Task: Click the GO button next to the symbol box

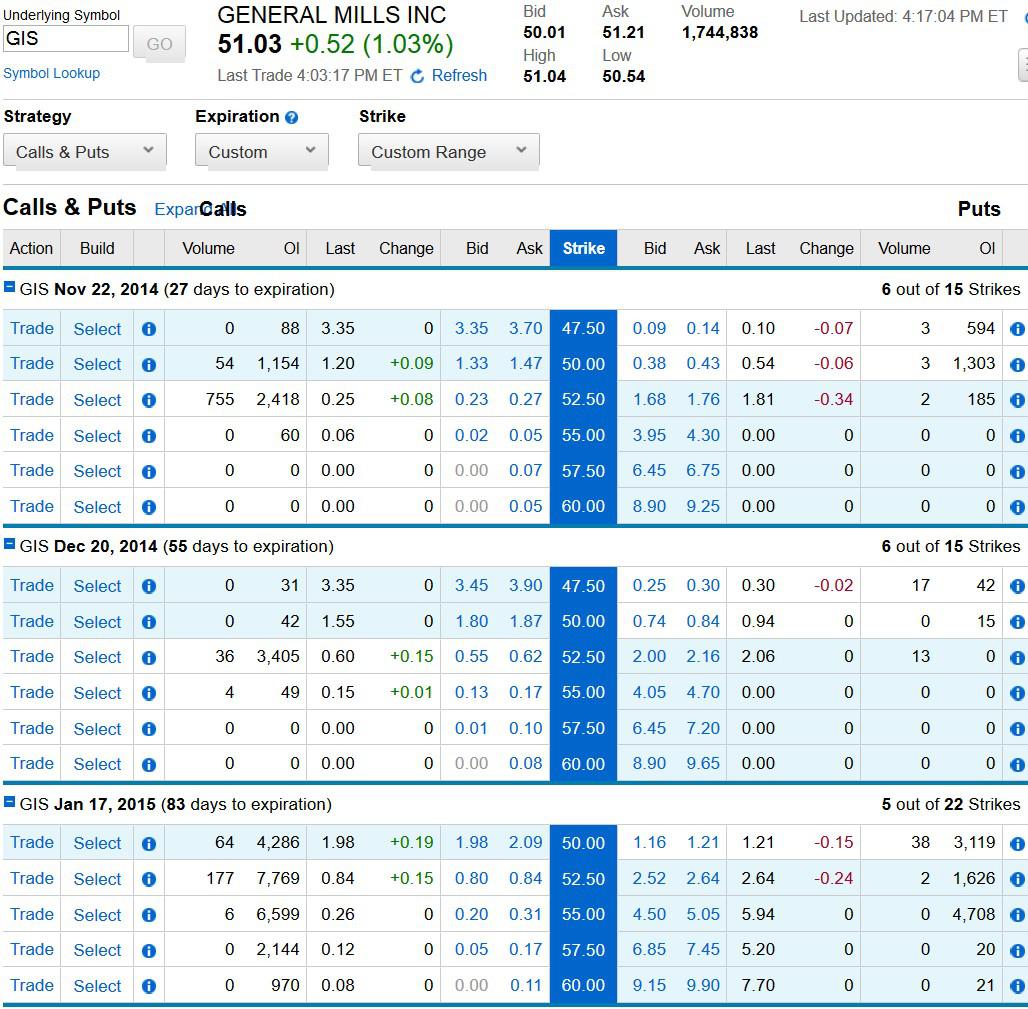Action: (x=159, y=43)
